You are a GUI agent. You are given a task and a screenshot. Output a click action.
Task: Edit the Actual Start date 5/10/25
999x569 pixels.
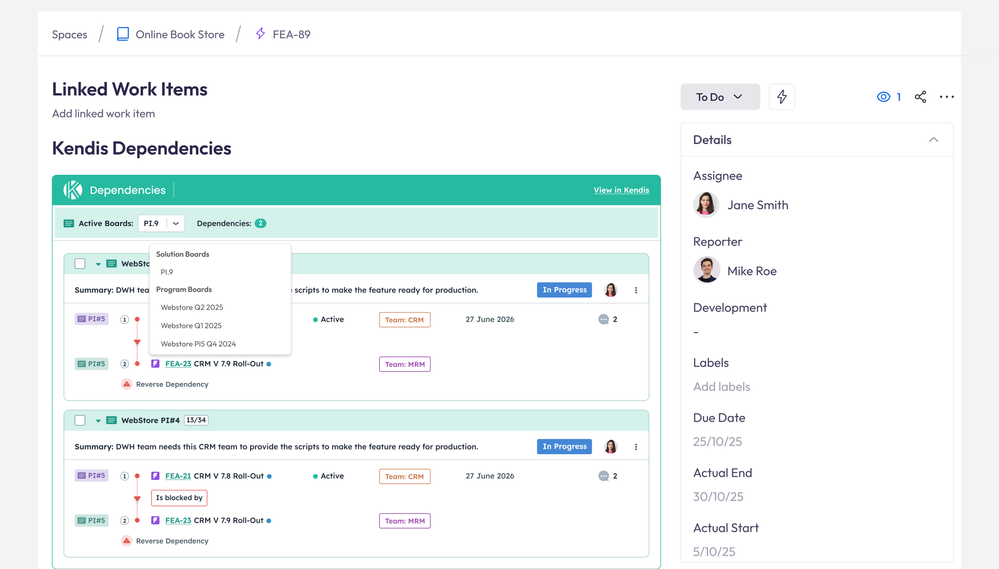(714, 552)
